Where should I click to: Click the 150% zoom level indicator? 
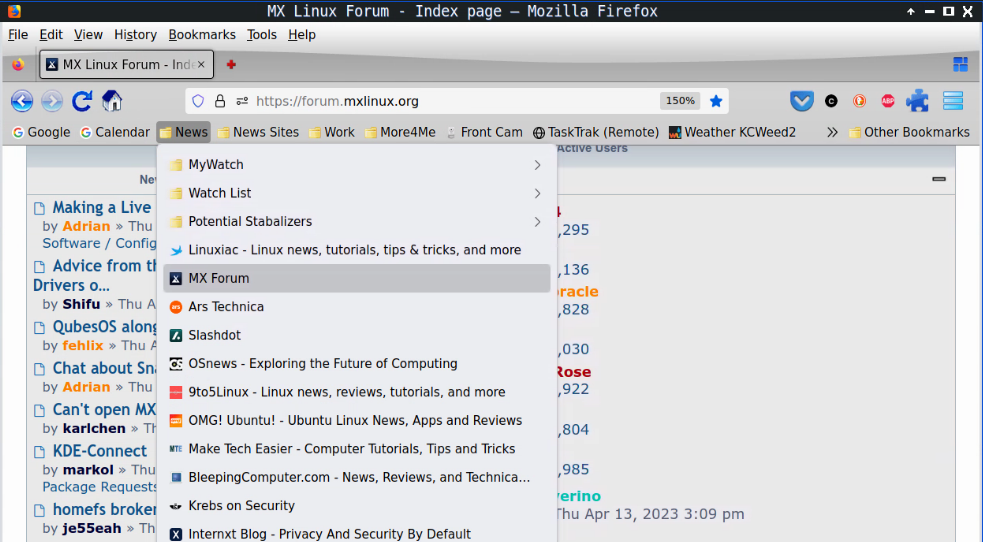[680, 101]
